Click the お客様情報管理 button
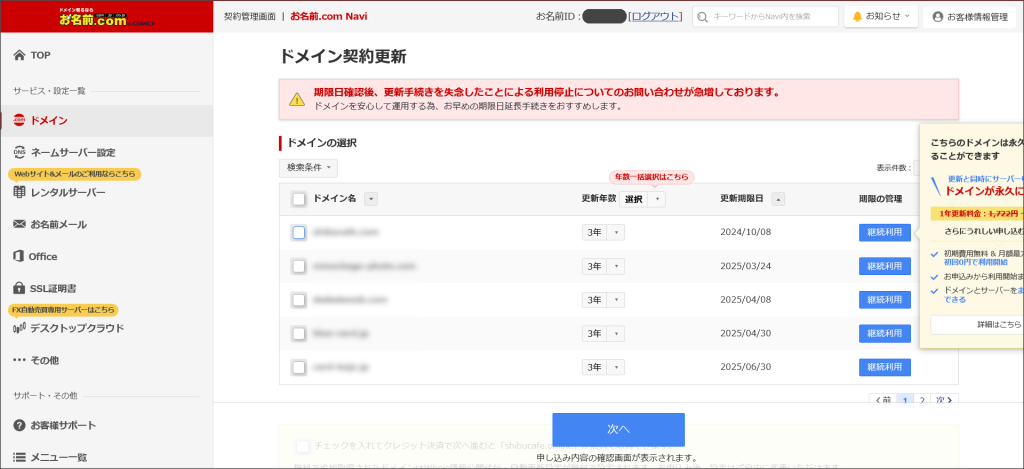Screen dimensions: 1024x469 (969, 17)
